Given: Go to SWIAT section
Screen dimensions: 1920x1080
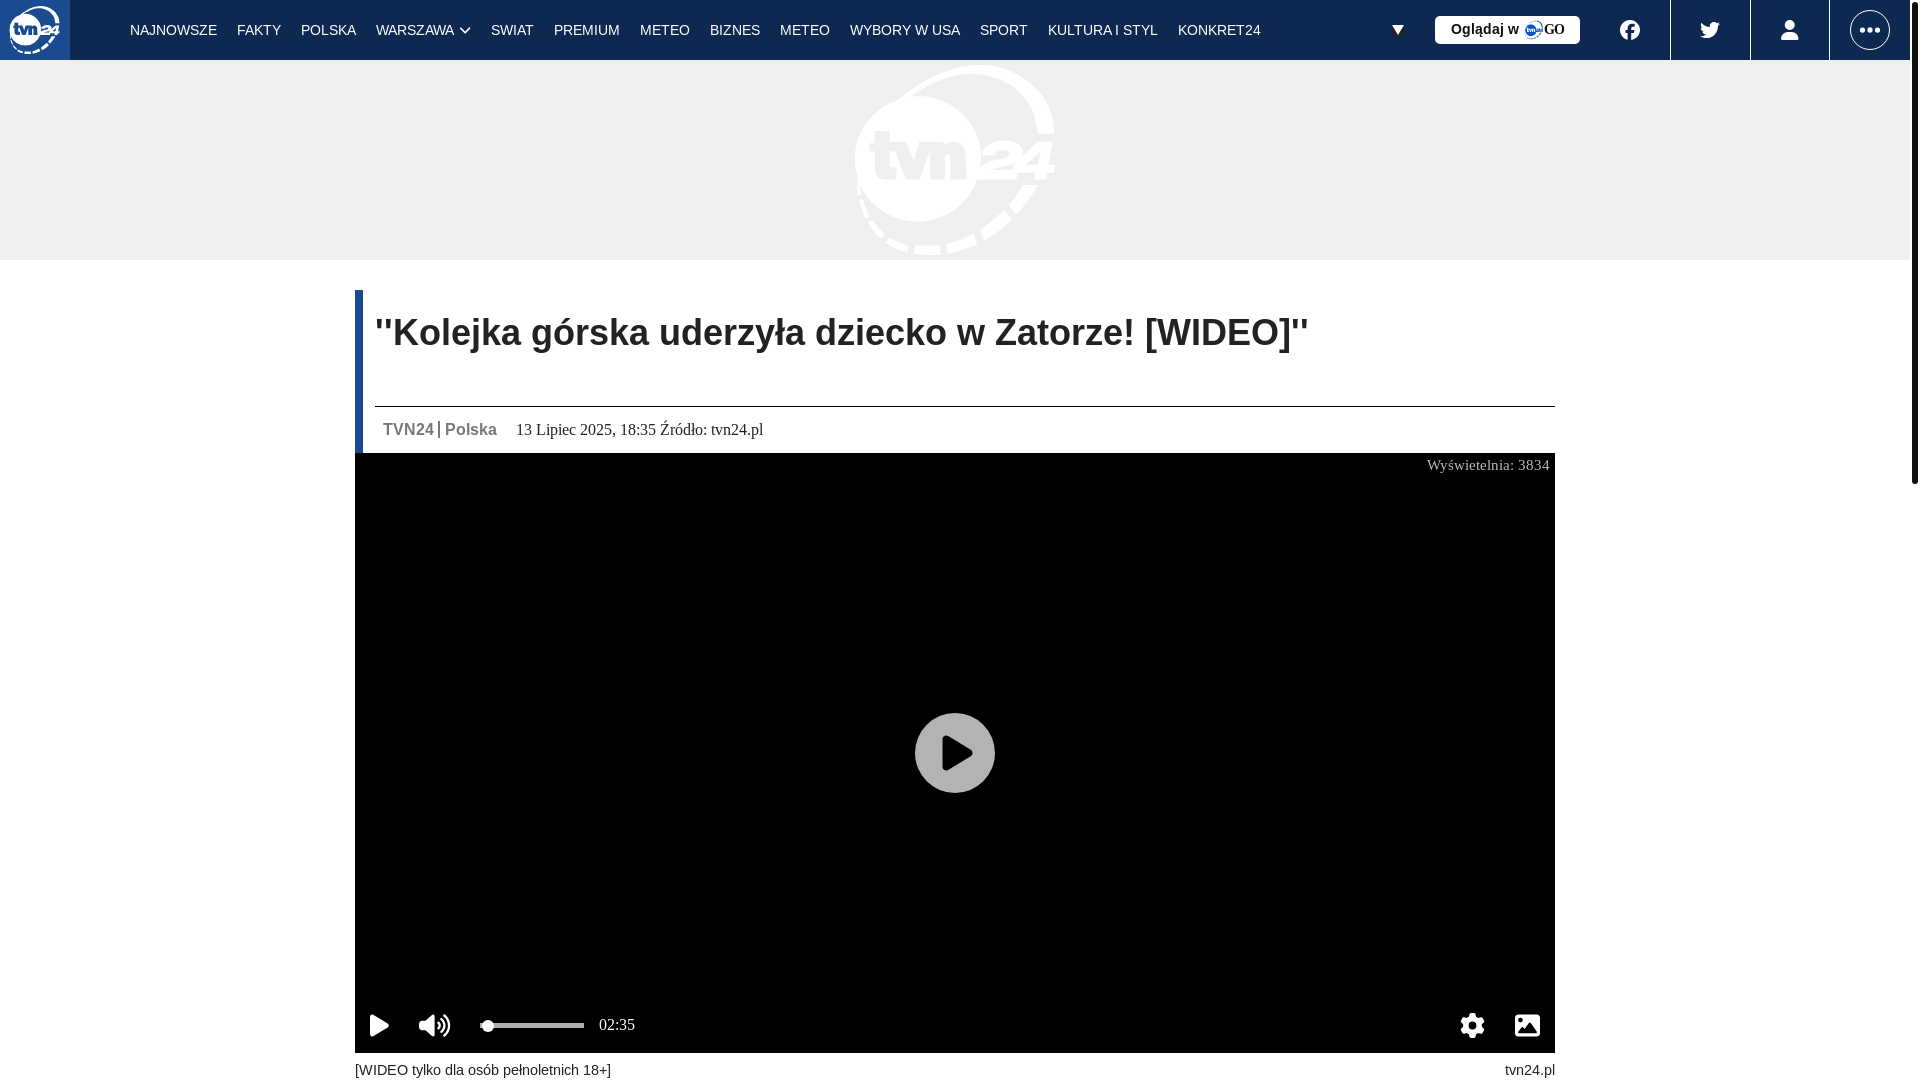Looking at the screenshot, I should tap(512, 30).
